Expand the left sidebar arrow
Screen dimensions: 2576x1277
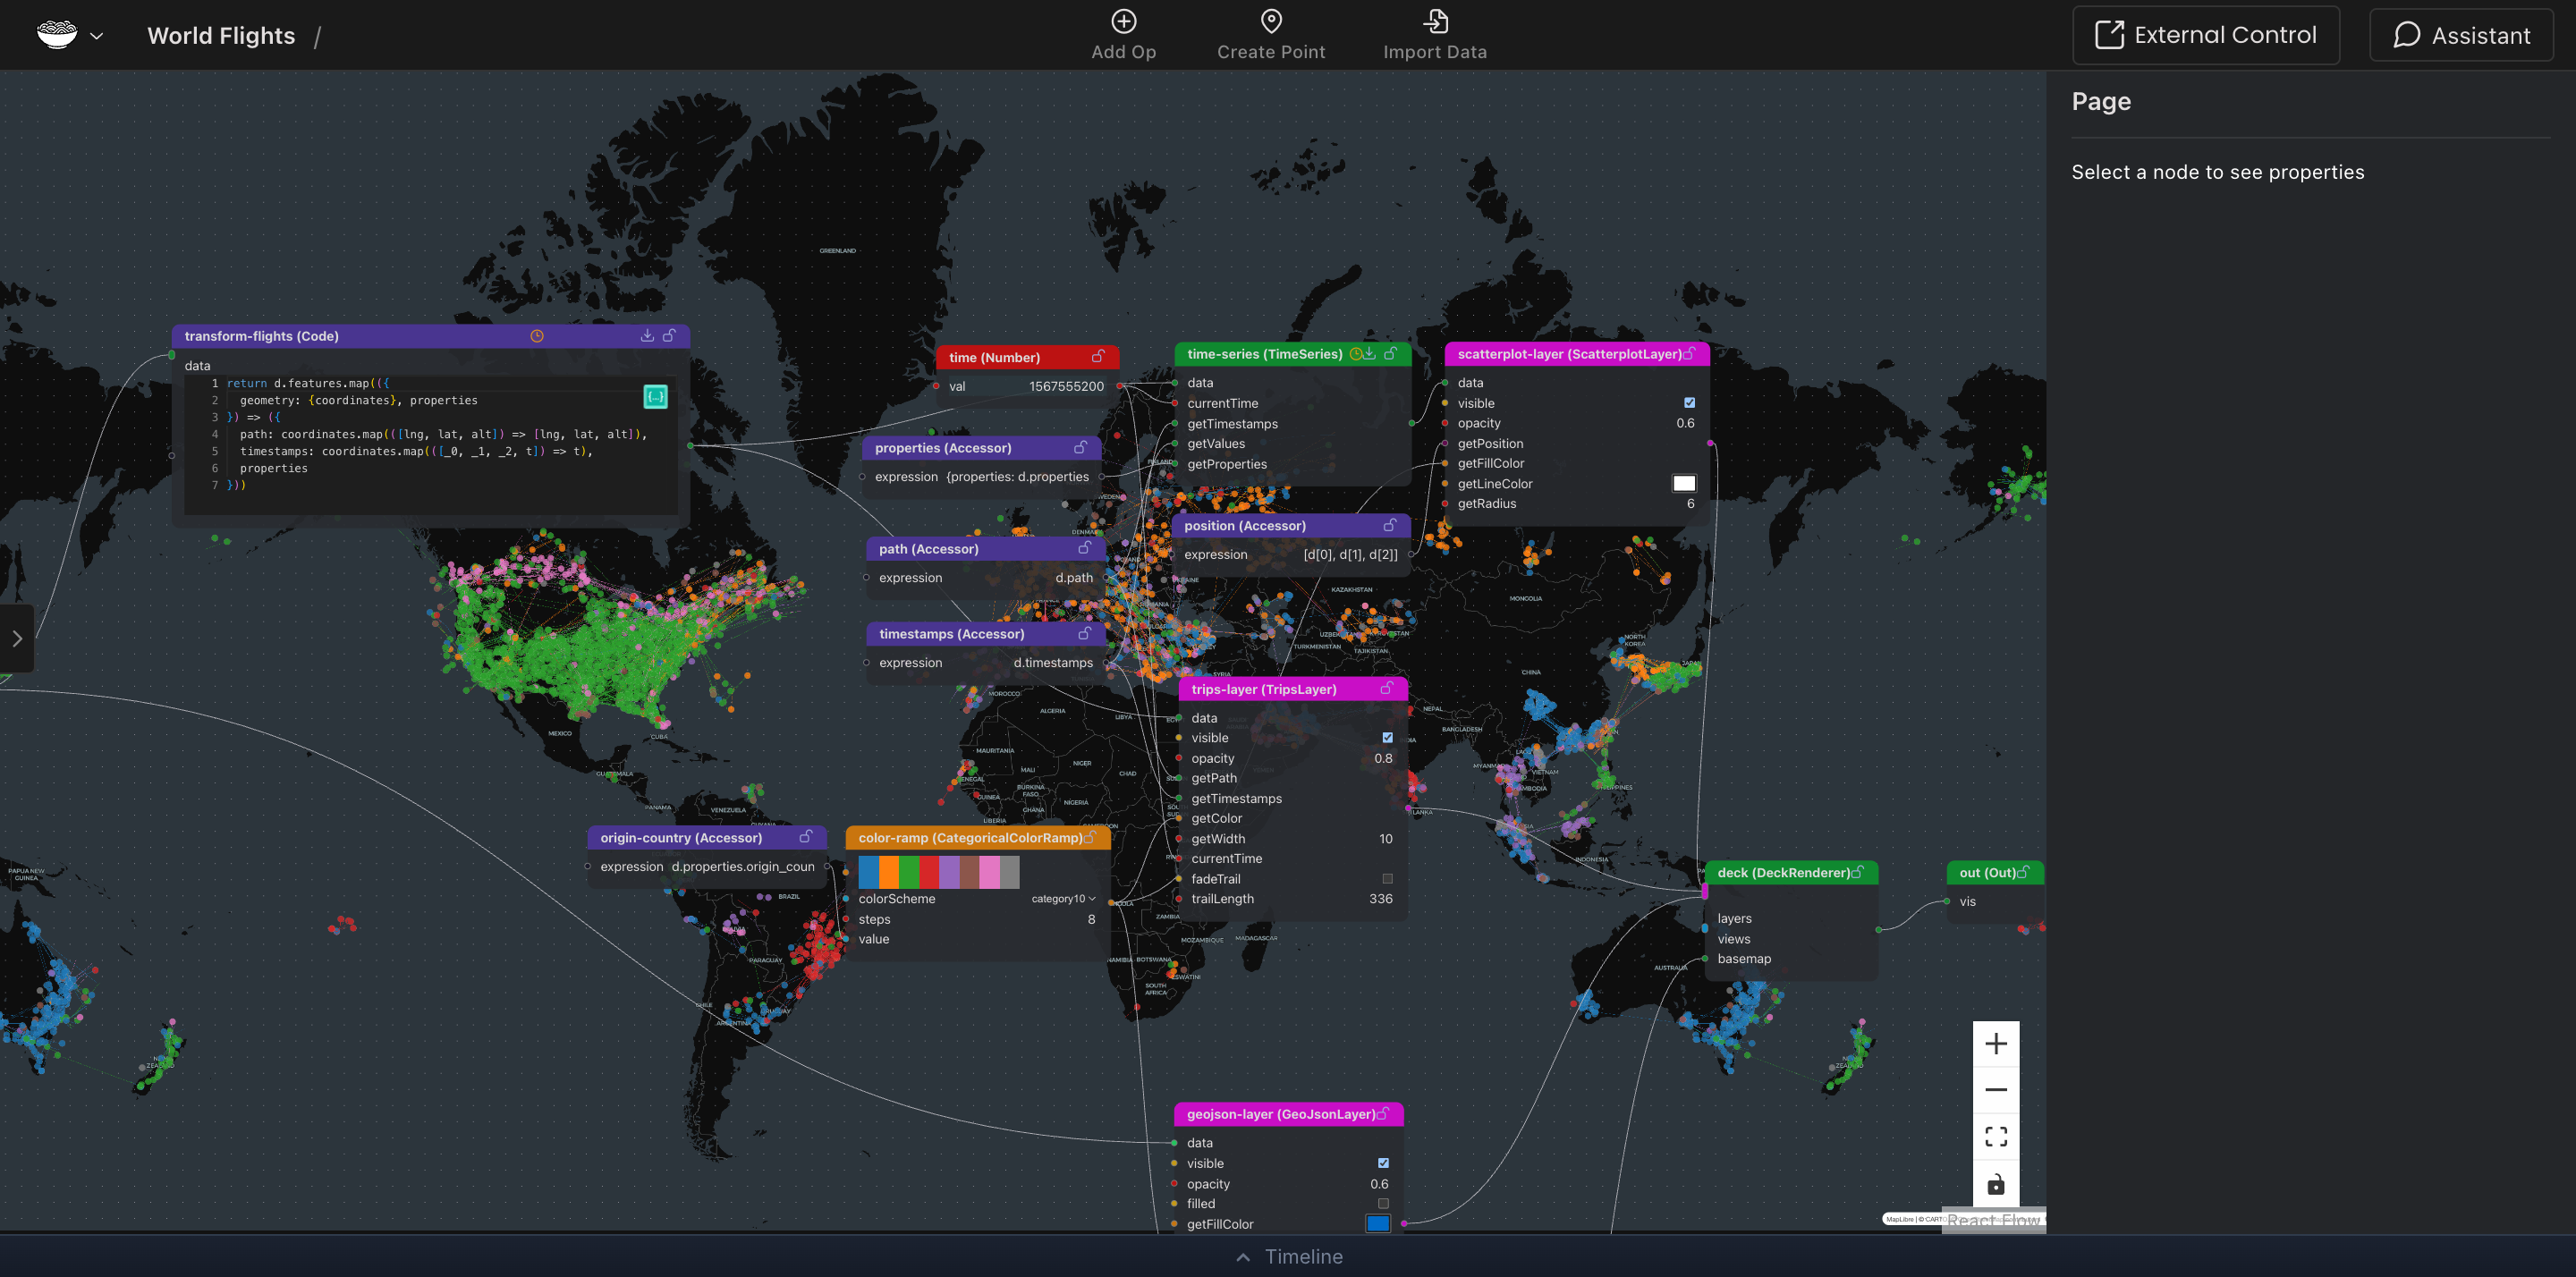17,639
